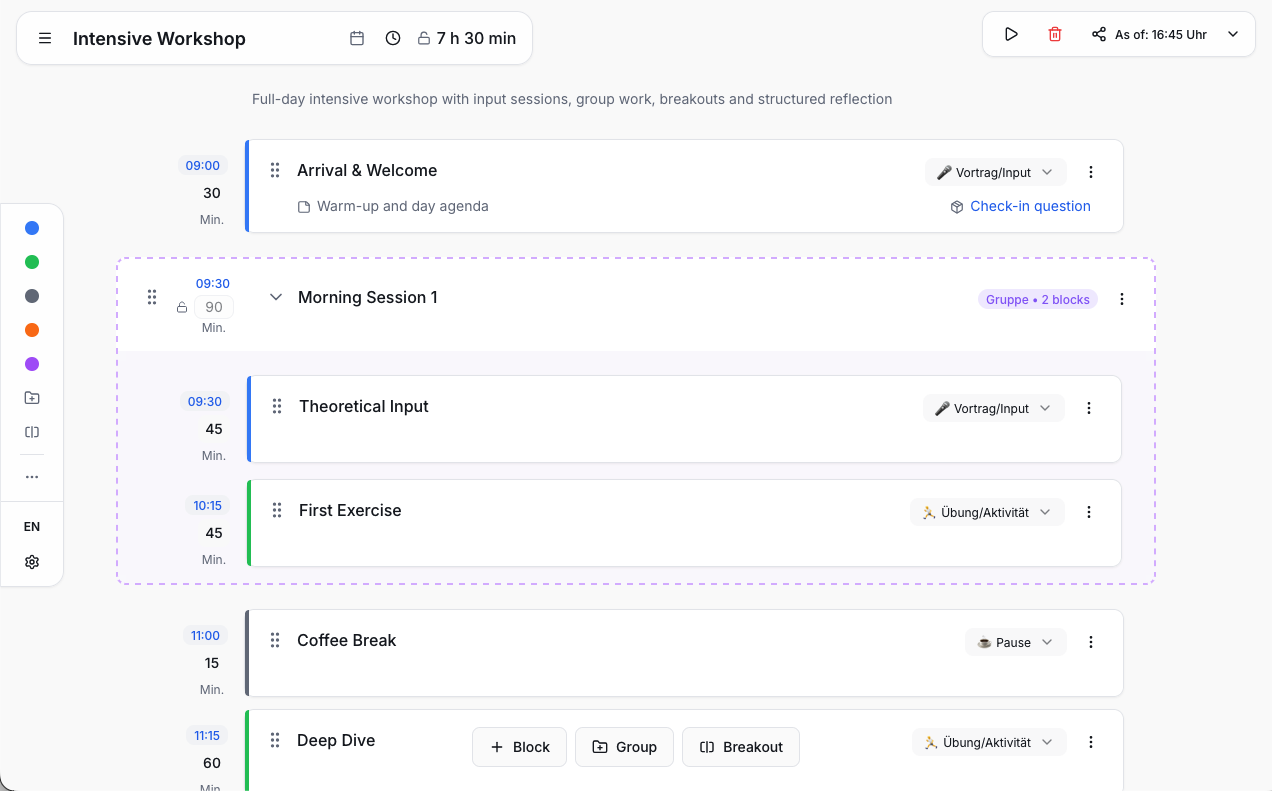1272x791 pixels.
Task: Open the Übung/Aktivität dropdown for First Exercise
Action: tap(987, 512)
